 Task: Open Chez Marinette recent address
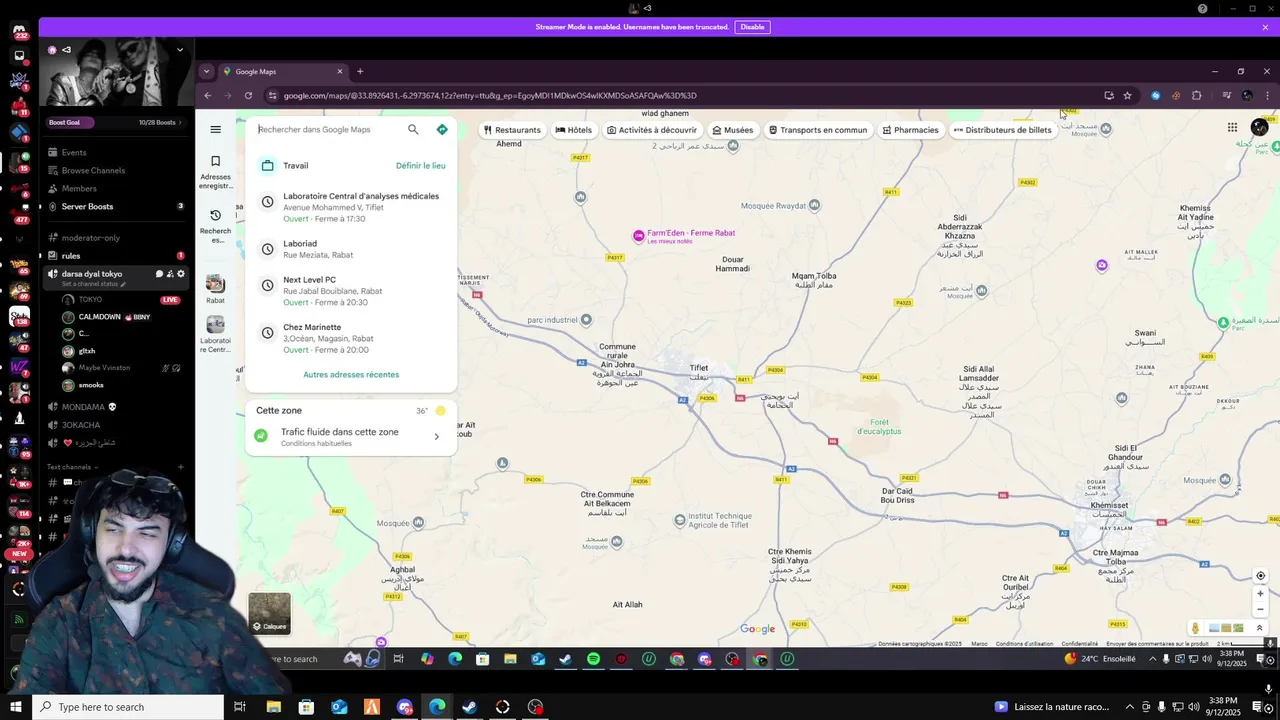pos(351,338)
